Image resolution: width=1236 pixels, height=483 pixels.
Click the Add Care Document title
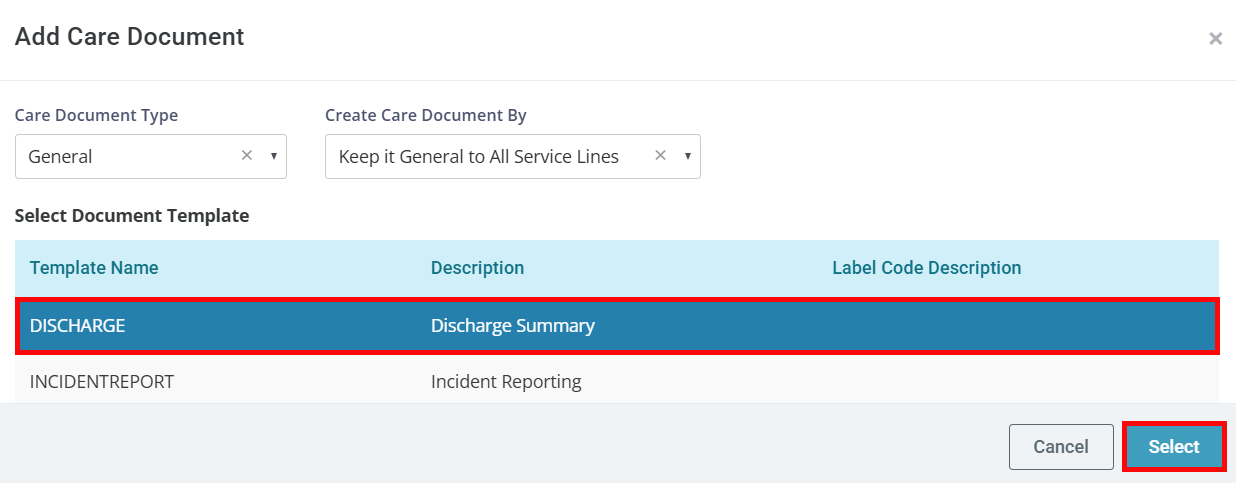point(129,37)
